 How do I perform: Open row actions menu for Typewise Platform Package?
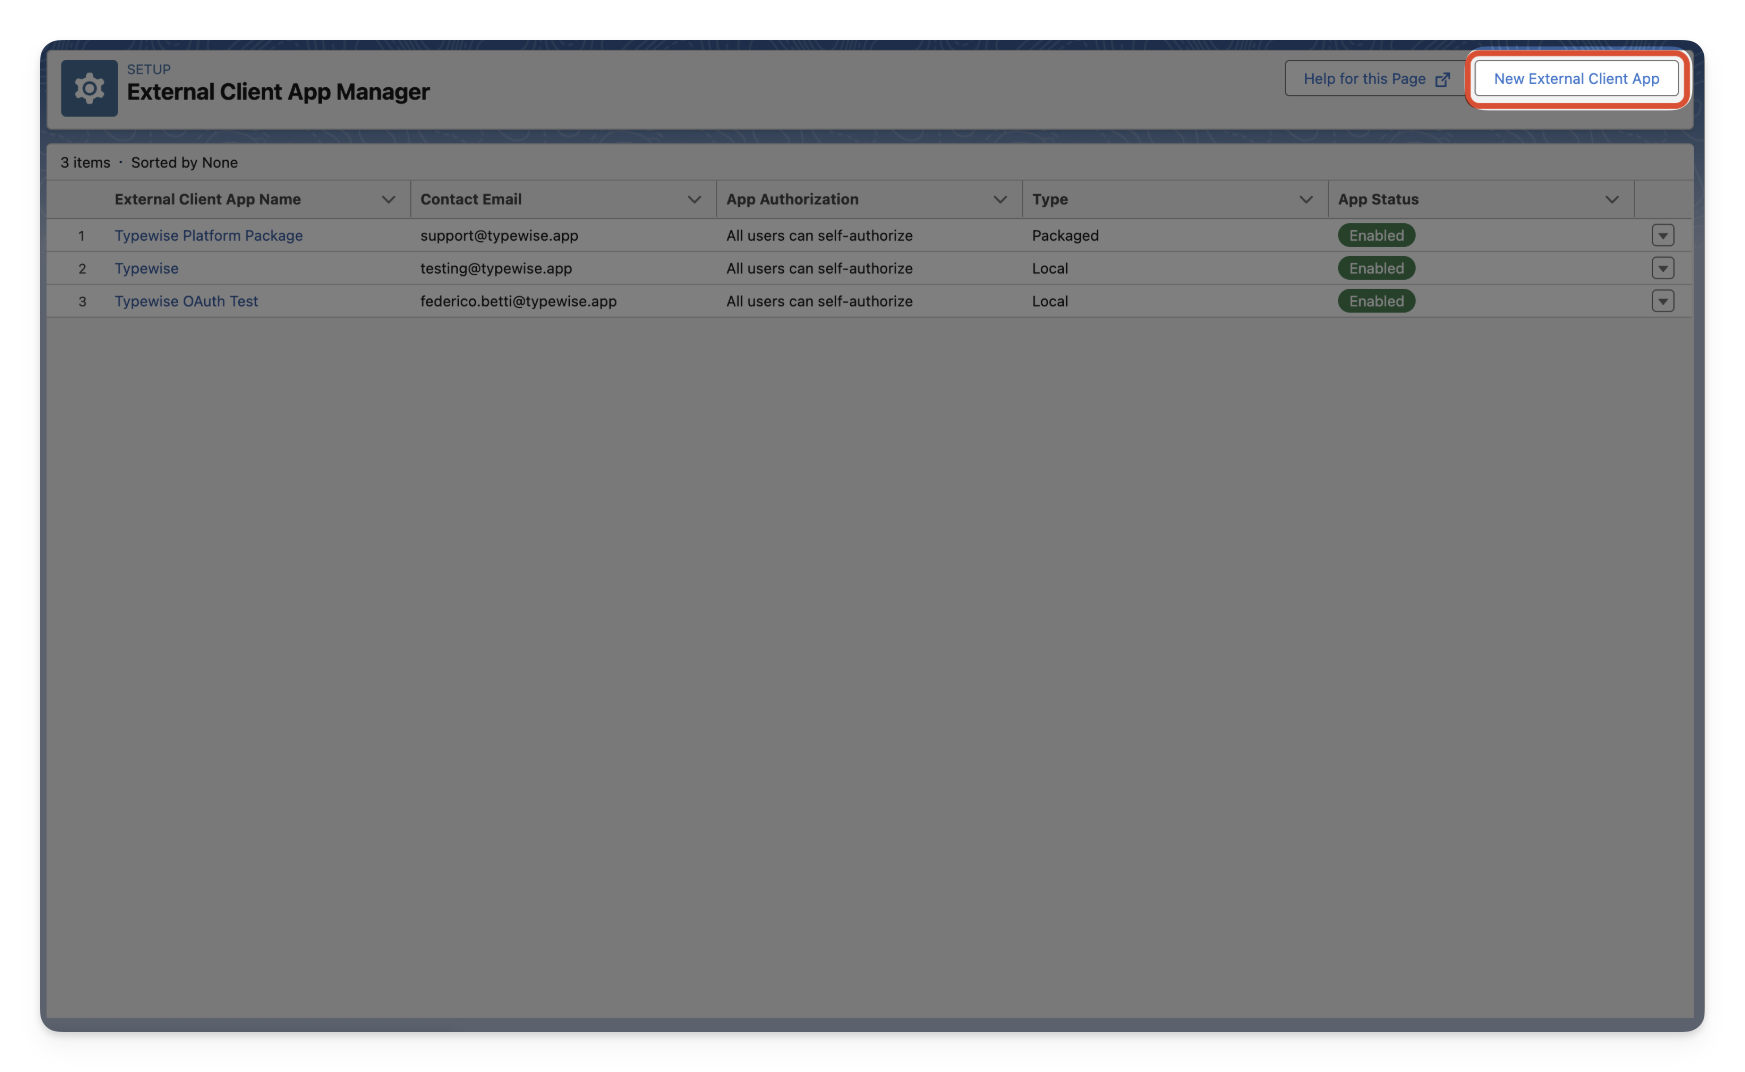coord(1663,235)
